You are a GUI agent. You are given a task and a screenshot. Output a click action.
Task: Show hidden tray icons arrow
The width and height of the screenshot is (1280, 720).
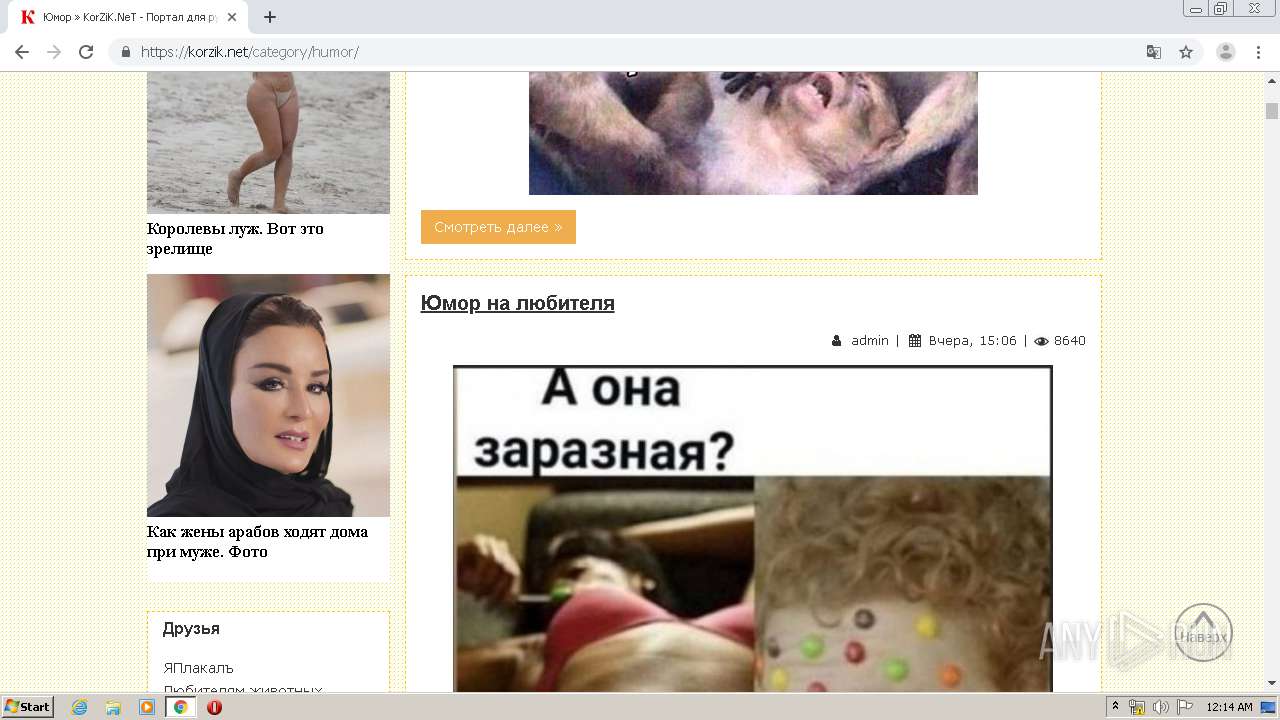1116,707
